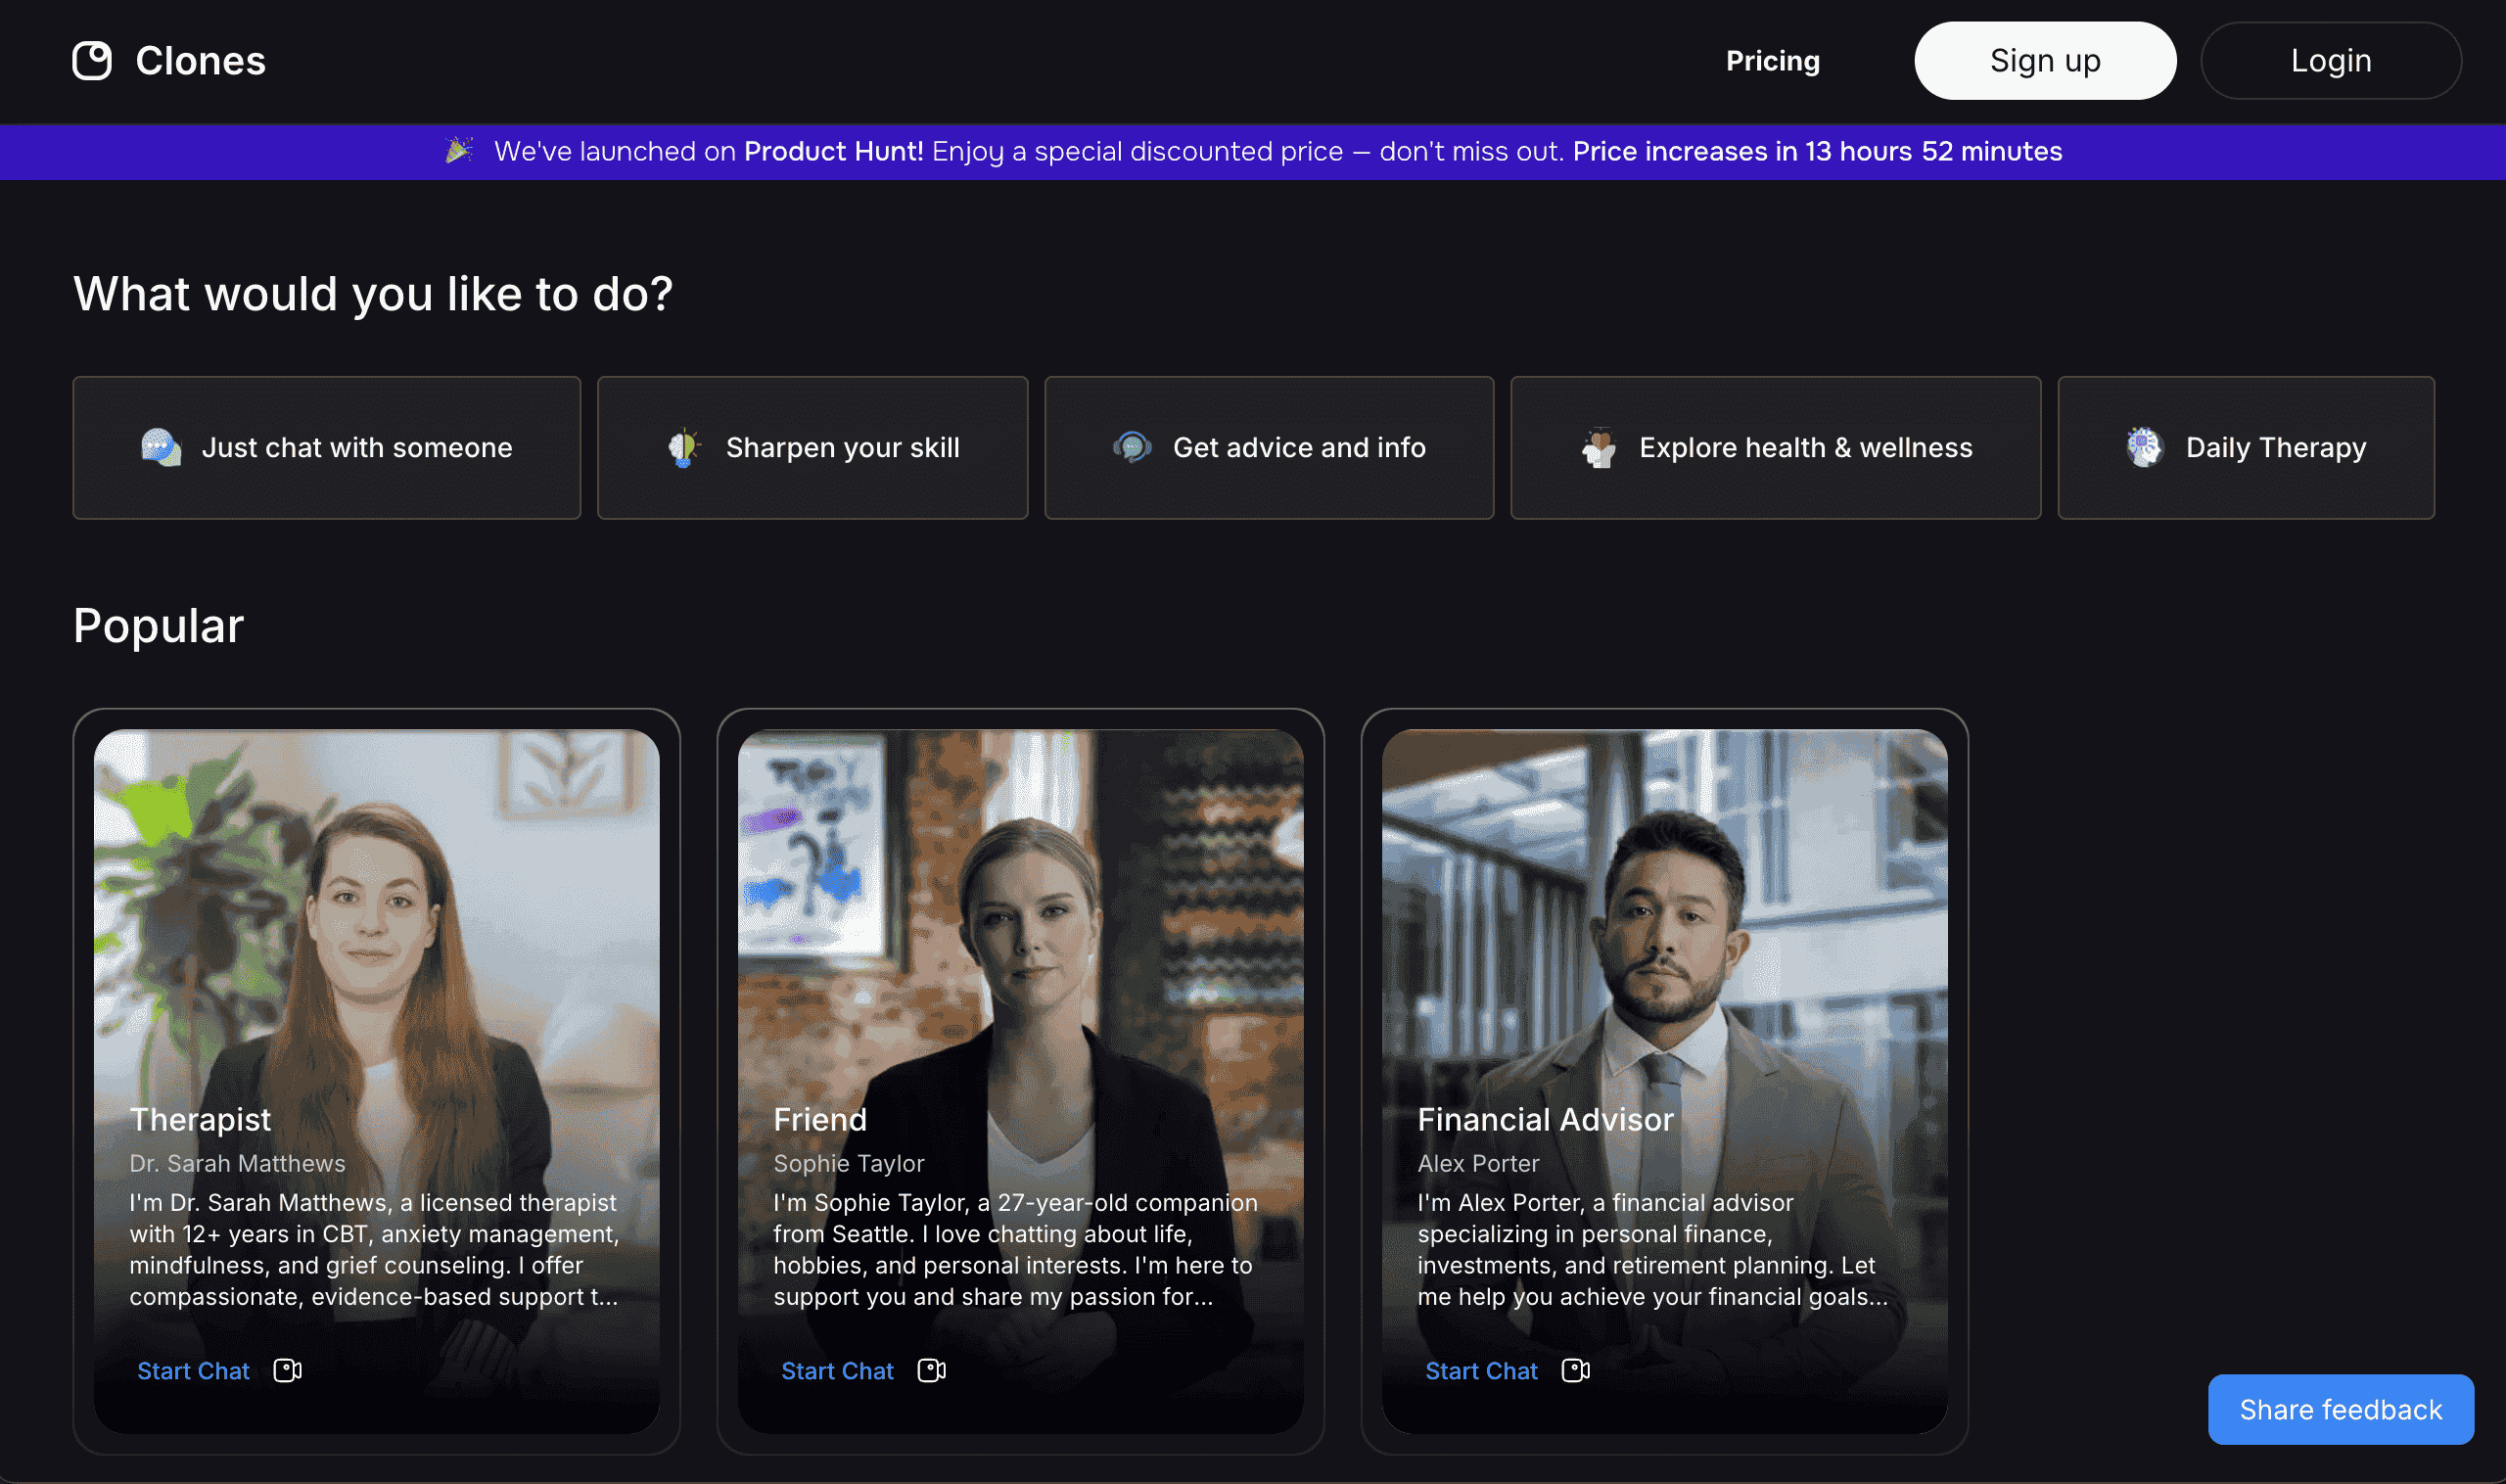Image resolution: width=2506 pixels, height=1484 pixels.
Task: Open the Pricing page
Action: [x=1772, y=61]
